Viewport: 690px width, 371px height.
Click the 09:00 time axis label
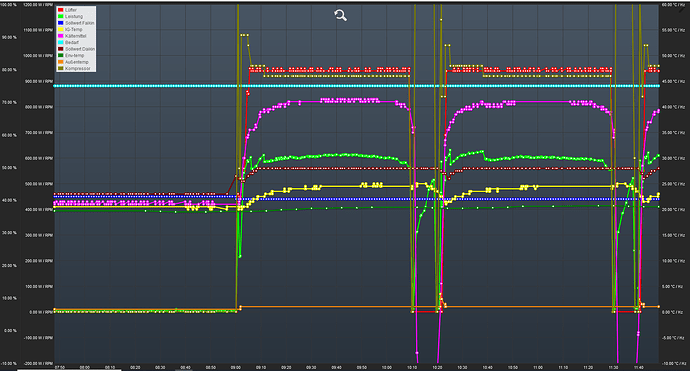236,367
